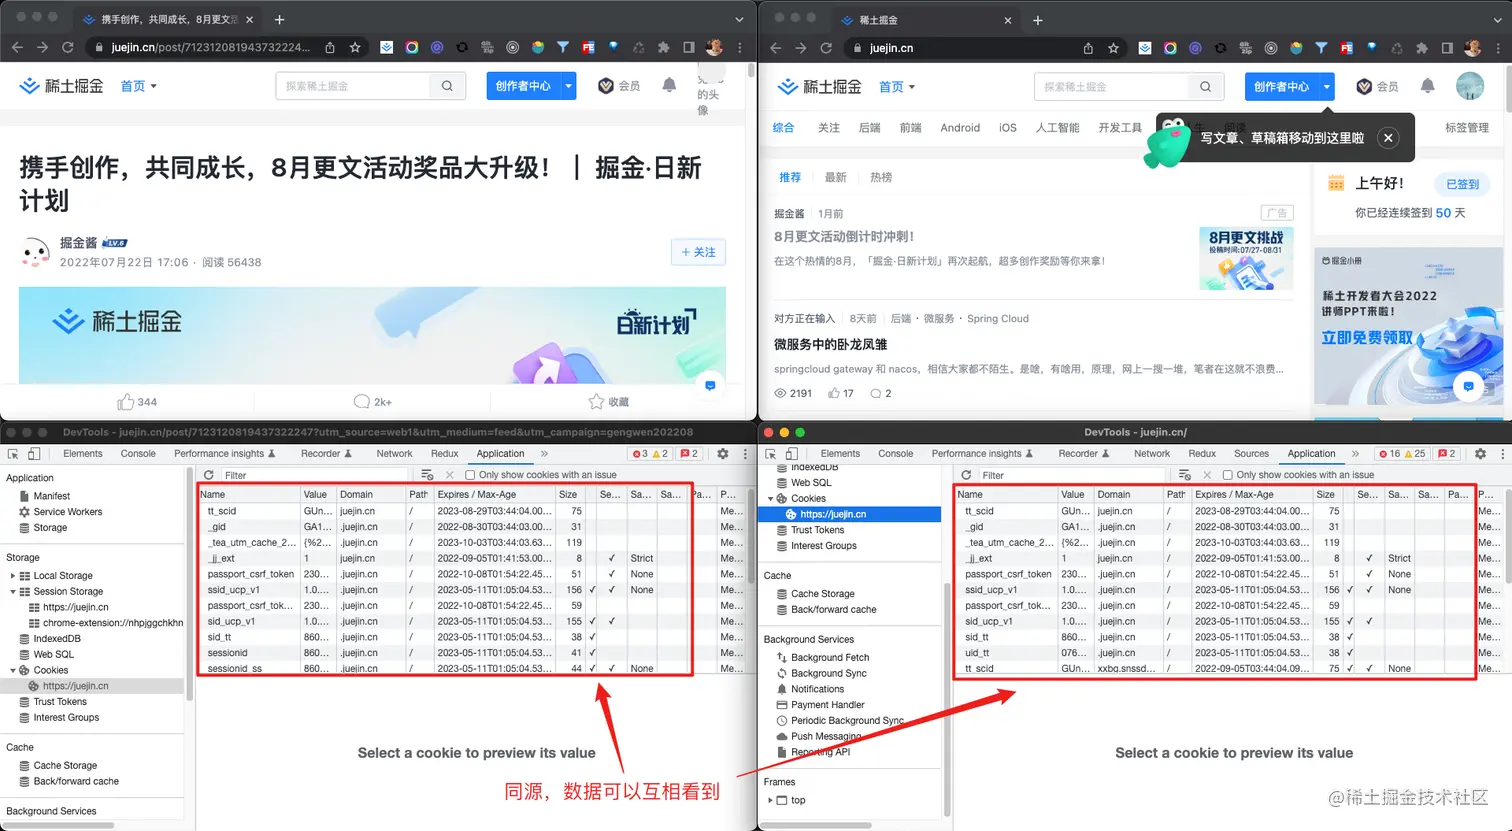Open the share icon in right browser address bar

click(x=1088, y=47)
